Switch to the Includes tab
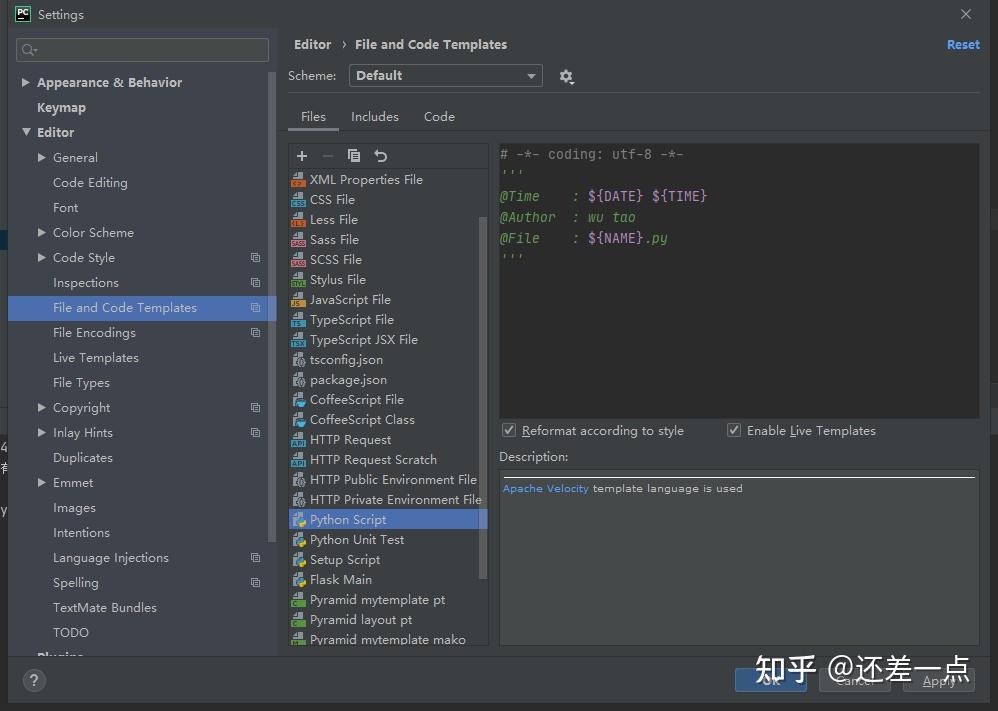998x711 pixels. coord(375,117)
